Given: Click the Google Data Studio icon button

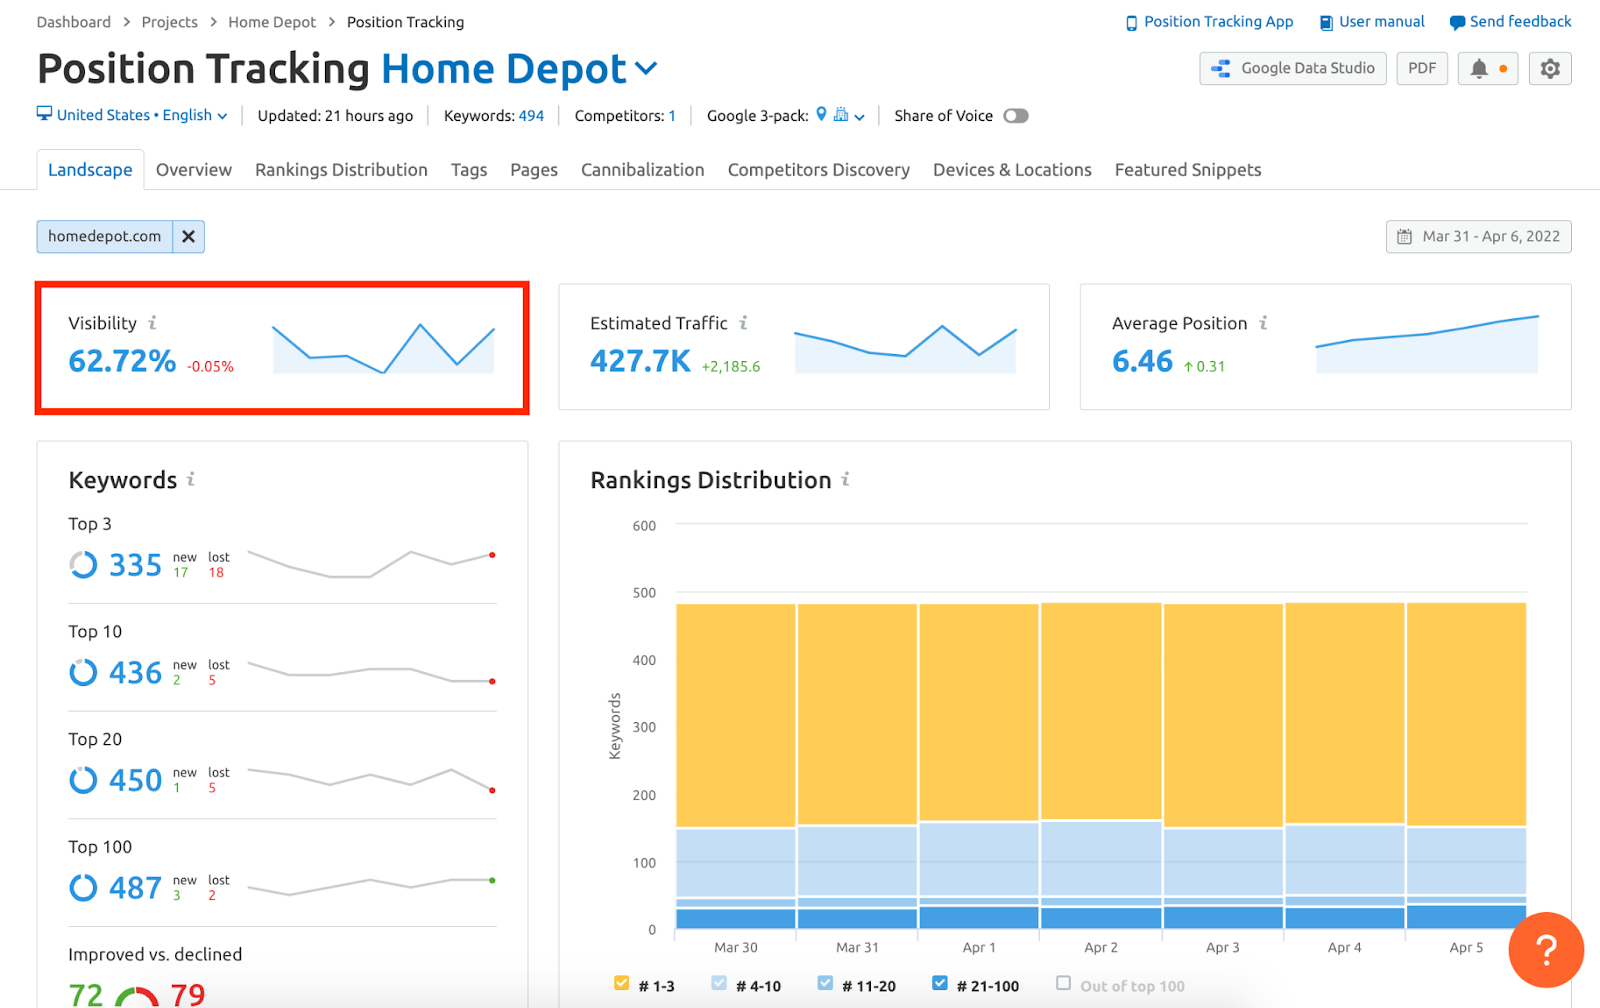Looking at the screenshot, I should [1292, 69].
